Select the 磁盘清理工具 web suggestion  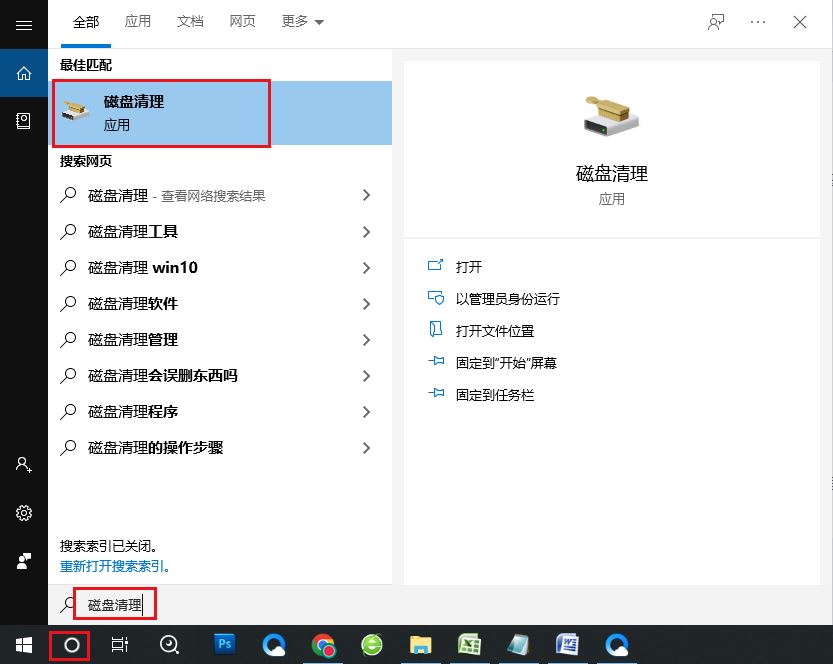[x=132, y=232]
